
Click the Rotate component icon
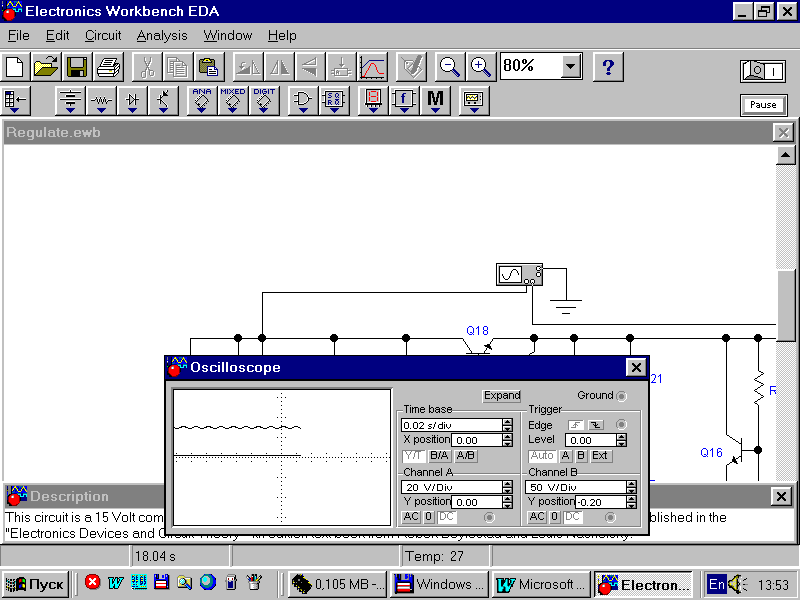pos(248,67)
